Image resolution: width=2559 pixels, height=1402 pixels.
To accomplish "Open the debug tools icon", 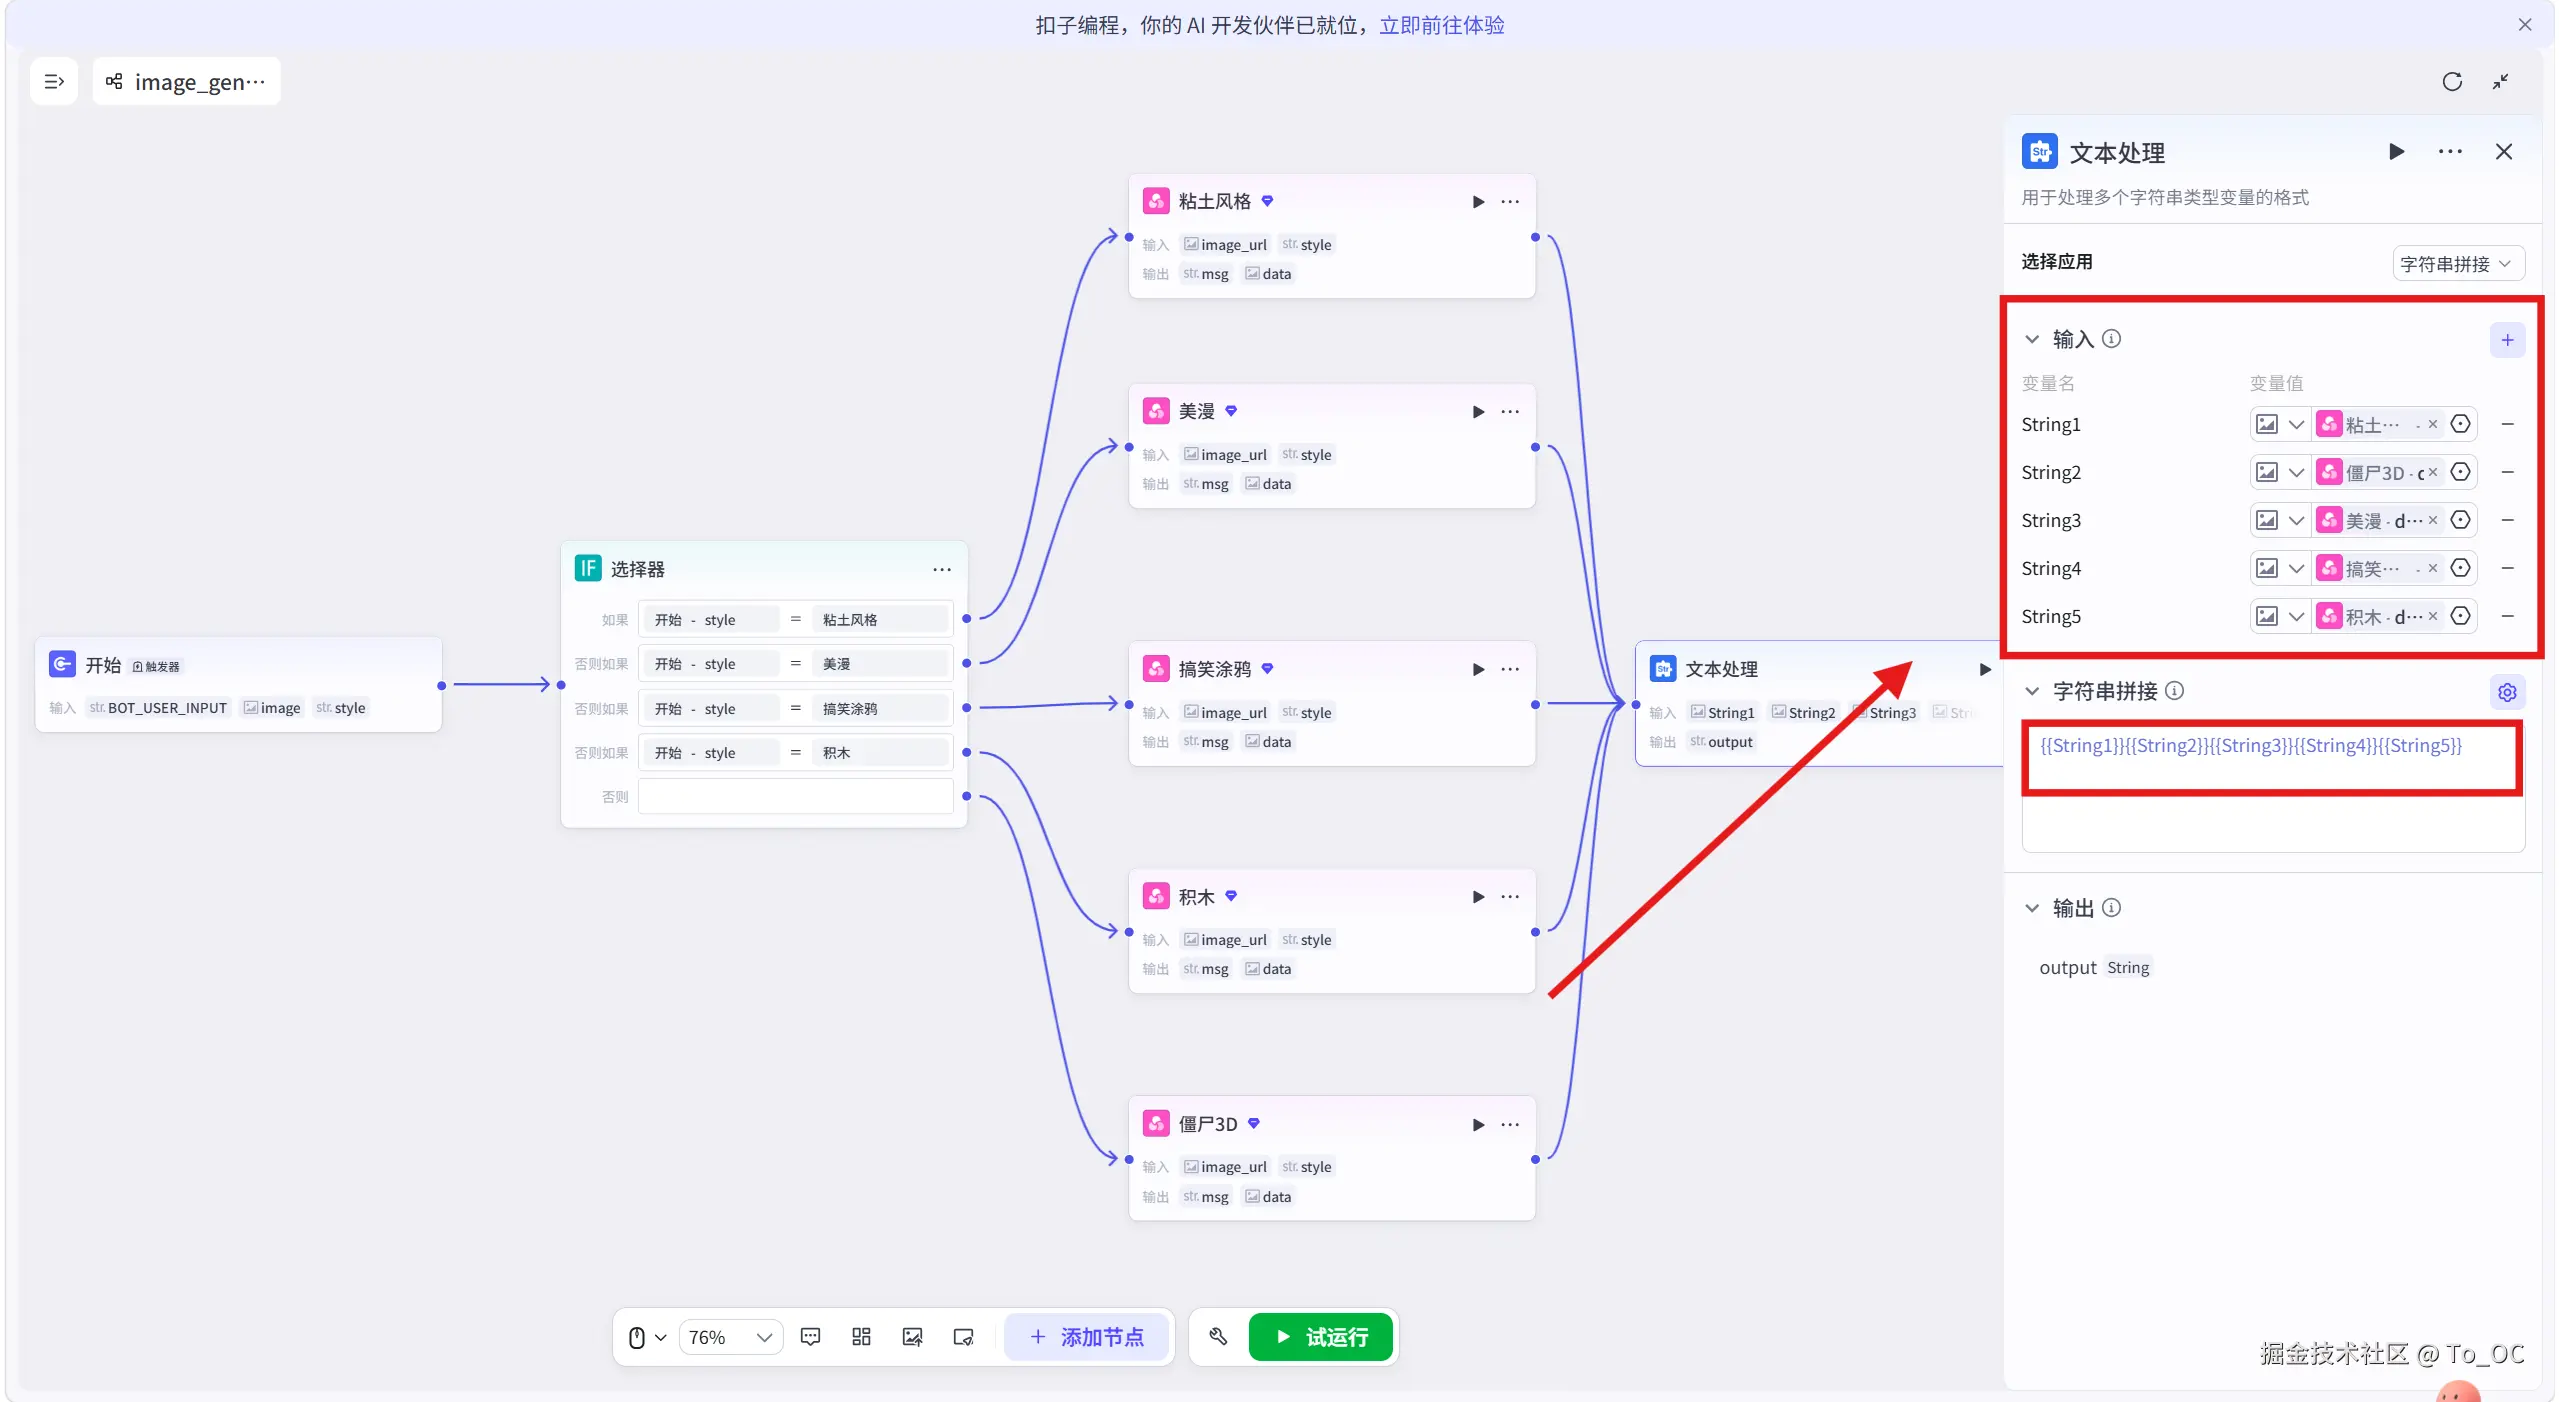I will (x=1218, y=1337).
